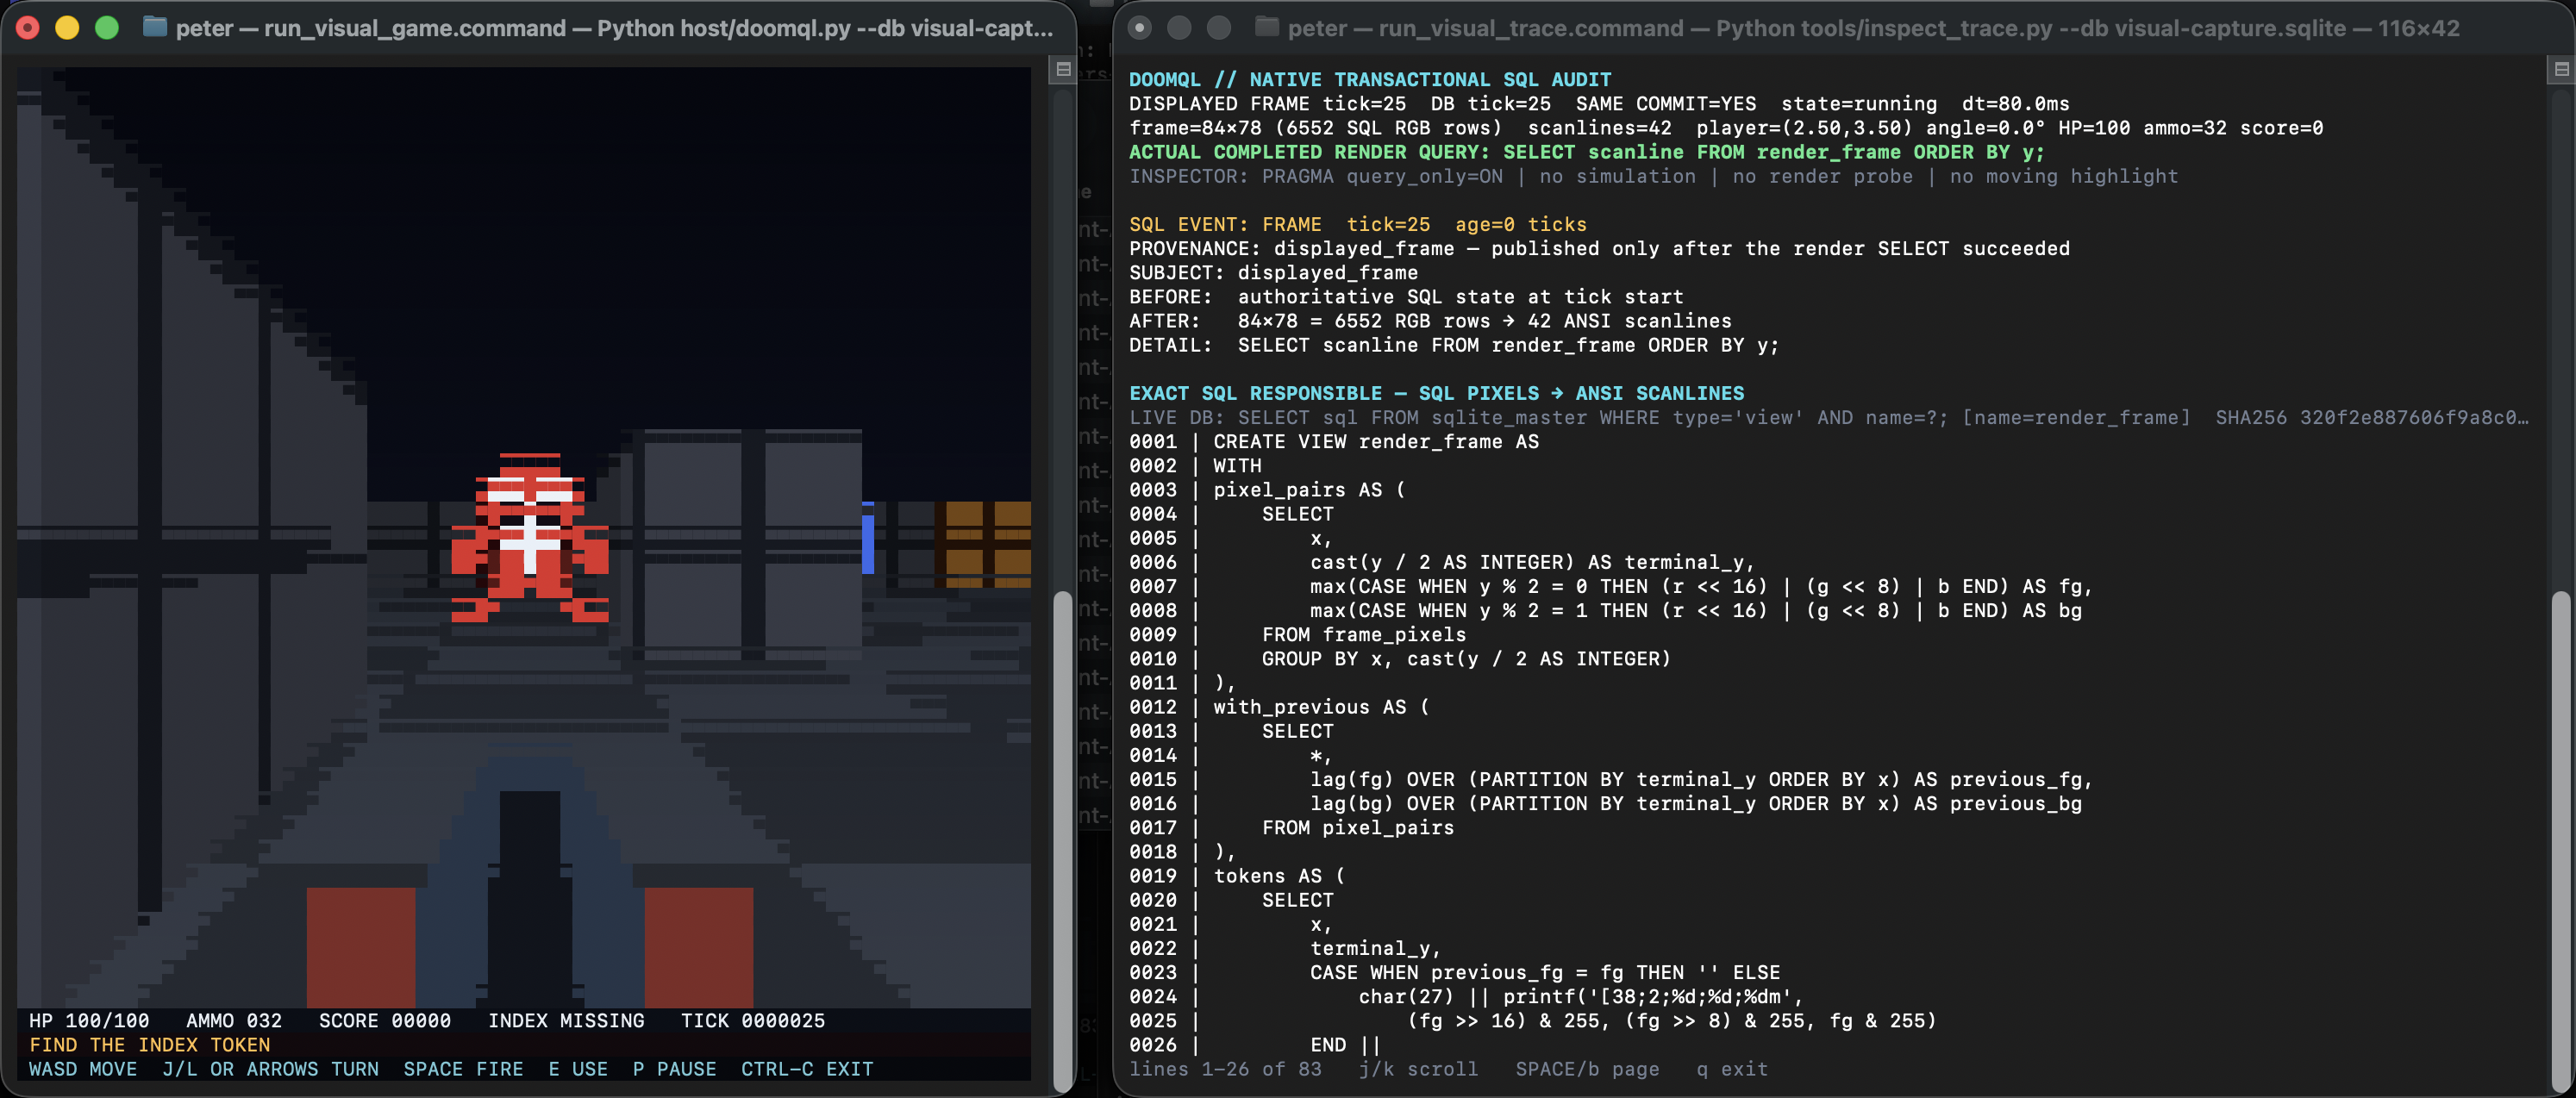Click the orange crate in the game view
The width and height of the screenshot is (2576, 1098).
988,544
